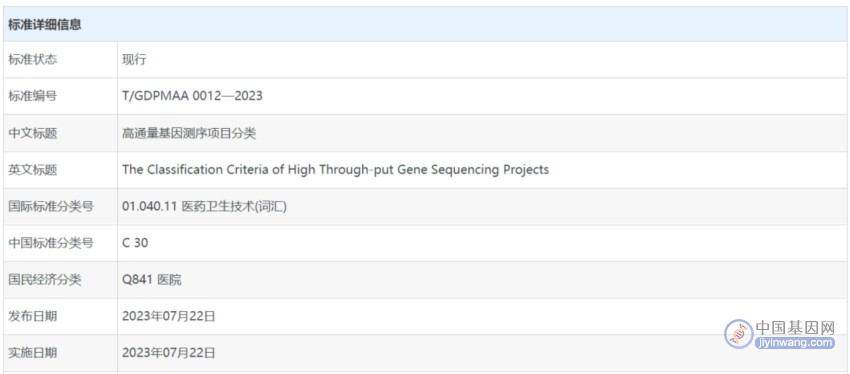Viewport: 850px width, 374px height.
Task: Select the 现行 status value
Action: coord(134,60)
